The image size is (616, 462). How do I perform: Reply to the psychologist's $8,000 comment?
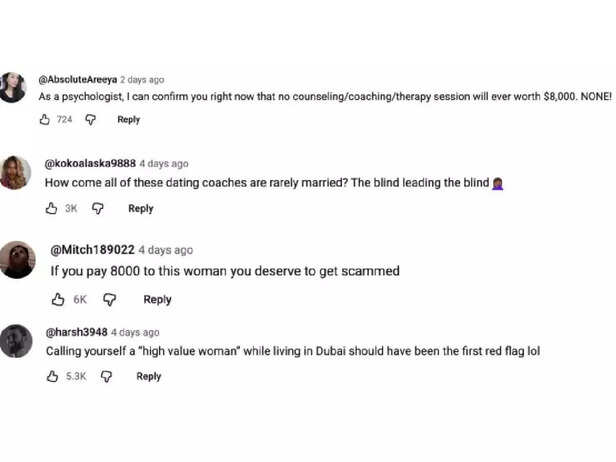[x=128, y=120]
